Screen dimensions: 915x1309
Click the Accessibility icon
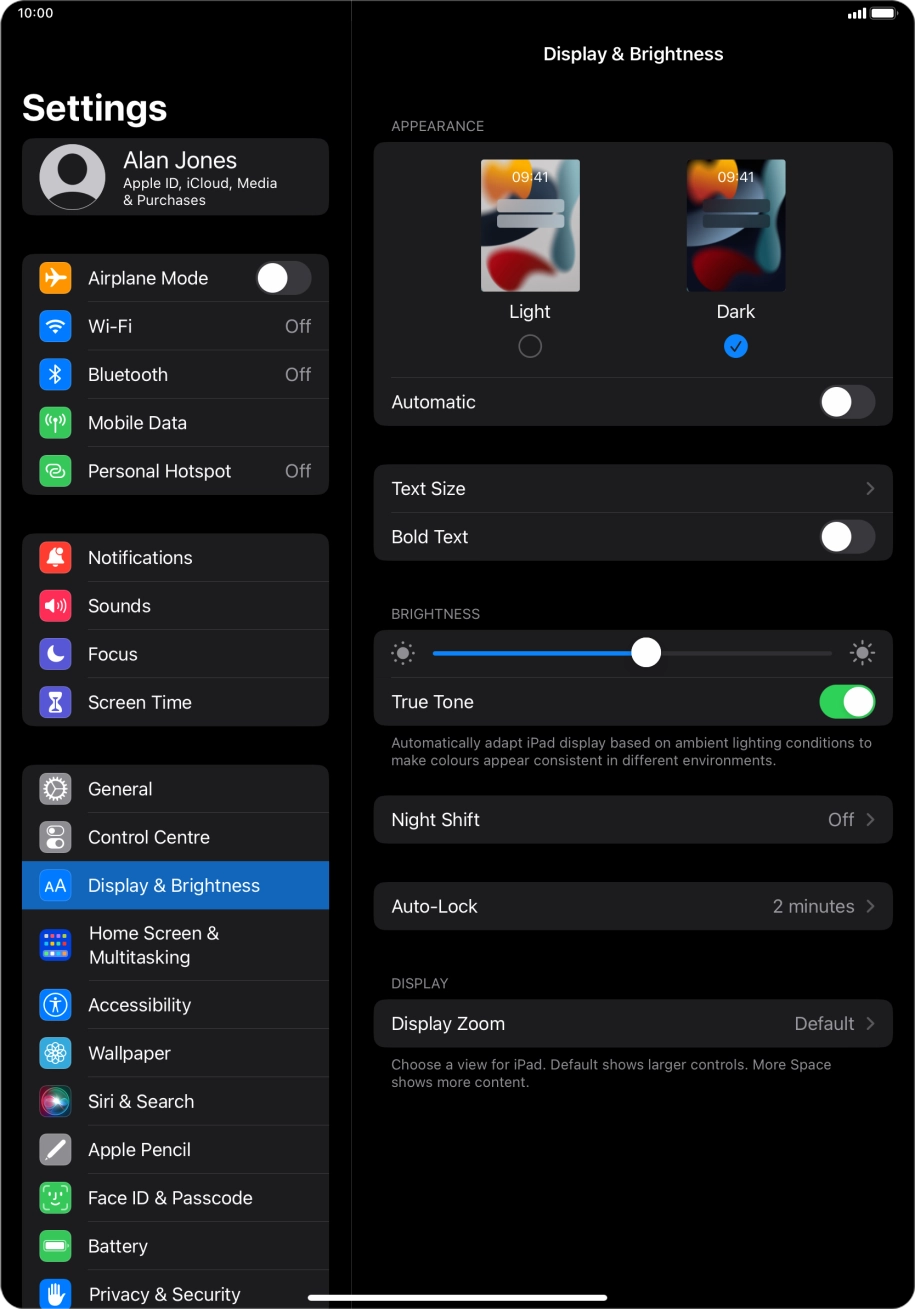click(55, 1004)
